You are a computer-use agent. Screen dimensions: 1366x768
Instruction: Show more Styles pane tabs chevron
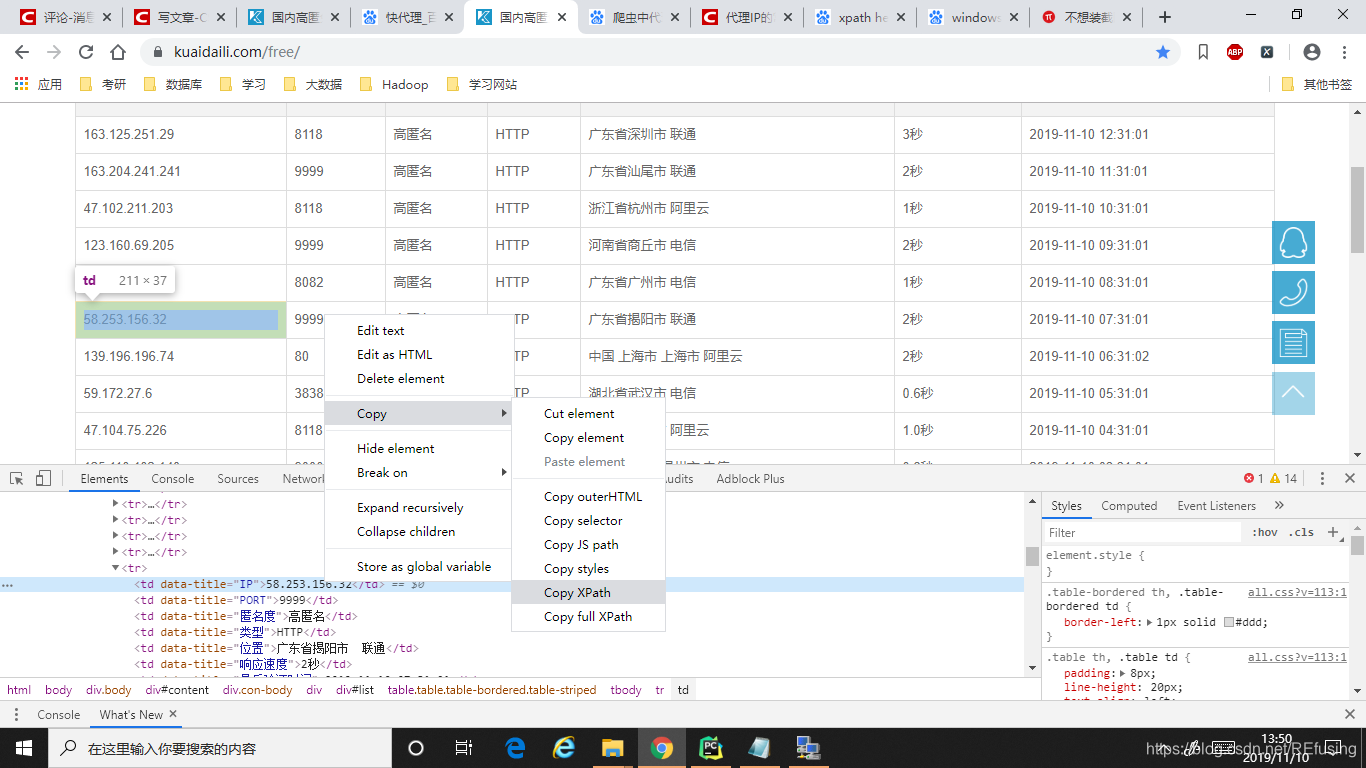(x=1279, y=505)
